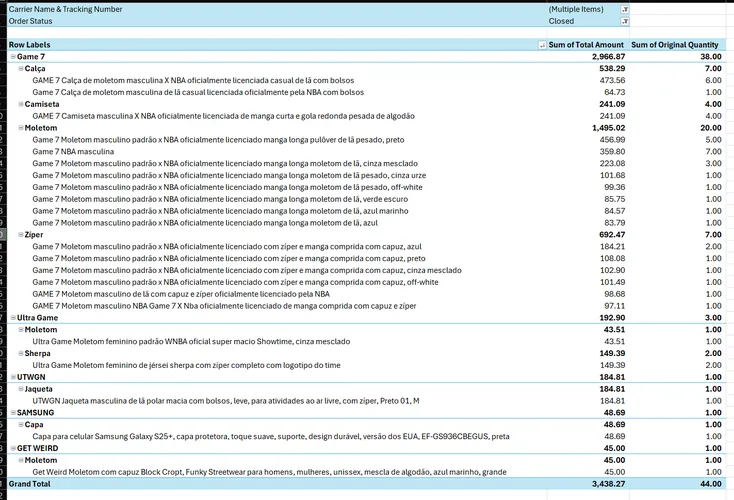Click the amount 102.90 cell
This screenshot has height=500, width=734.
point(612,271)
